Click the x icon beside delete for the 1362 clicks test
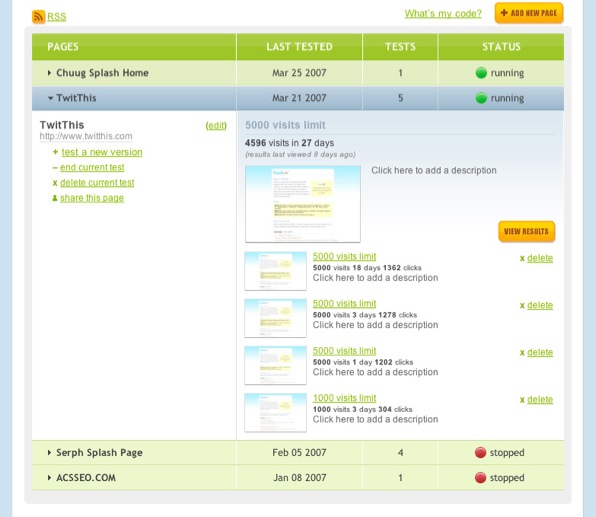The image size is (596, 517). 522,258
